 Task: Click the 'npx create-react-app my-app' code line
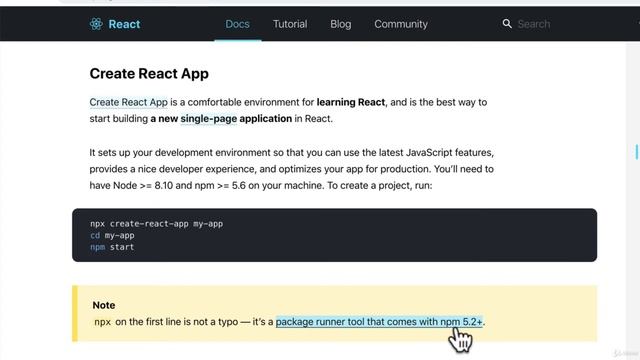(156, 224)
